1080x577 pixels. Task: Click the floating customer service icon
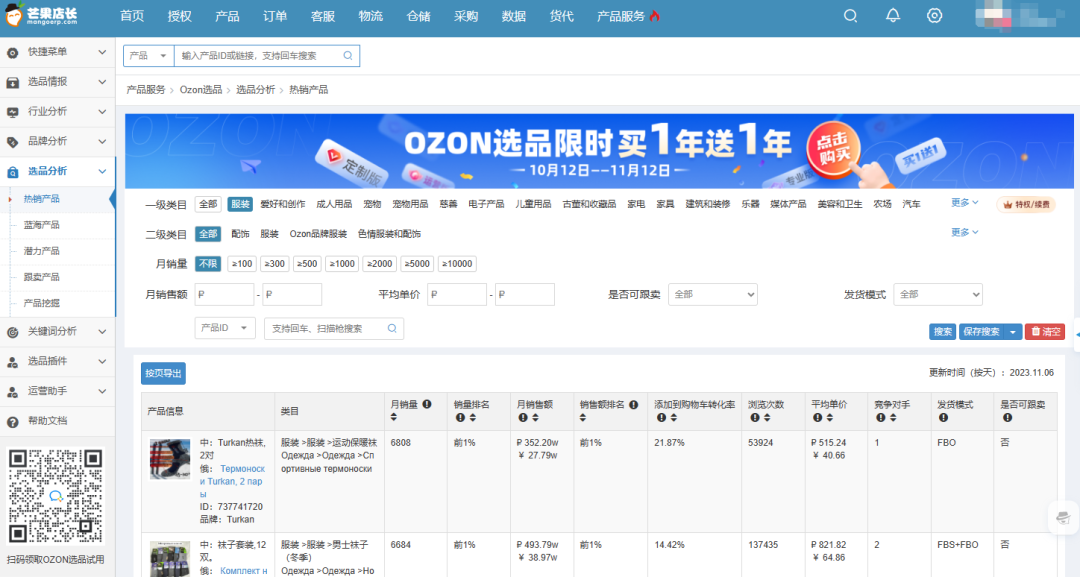[x=1063, y=518]
